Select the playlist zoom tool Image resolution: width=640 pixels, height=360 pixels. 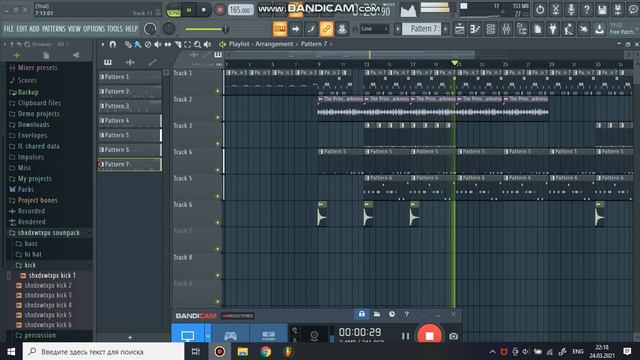point(197,44)
